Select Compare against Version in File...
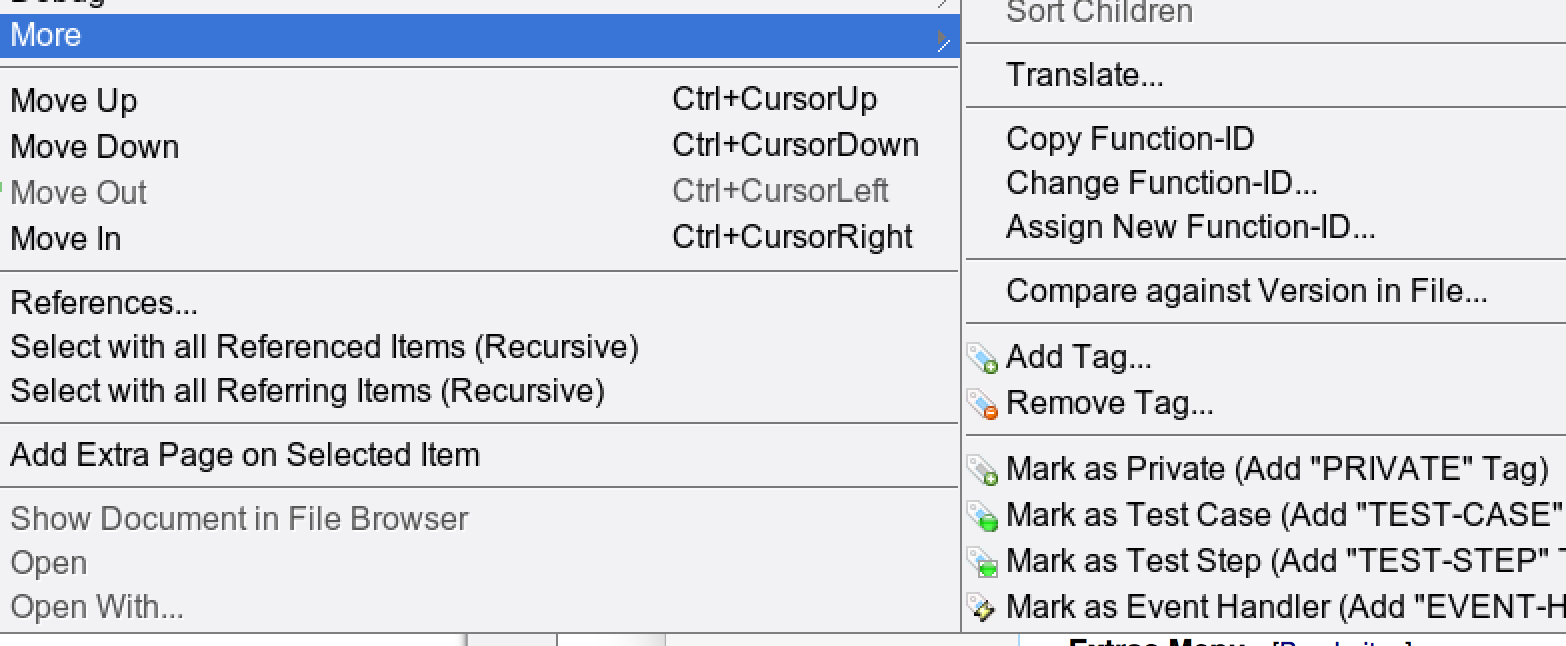Image resolution: width=1566 pixels, height=646 pixels. point(1247,291)
